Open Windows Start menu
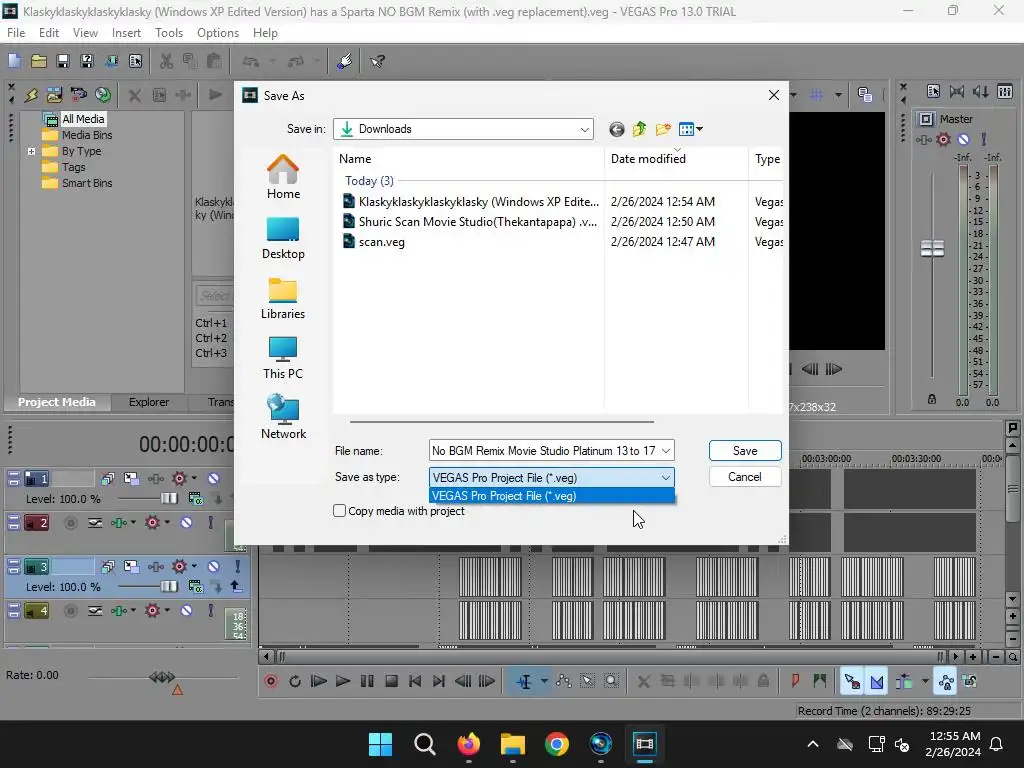This screenshot has width=1024, height=768. point(380,743)
